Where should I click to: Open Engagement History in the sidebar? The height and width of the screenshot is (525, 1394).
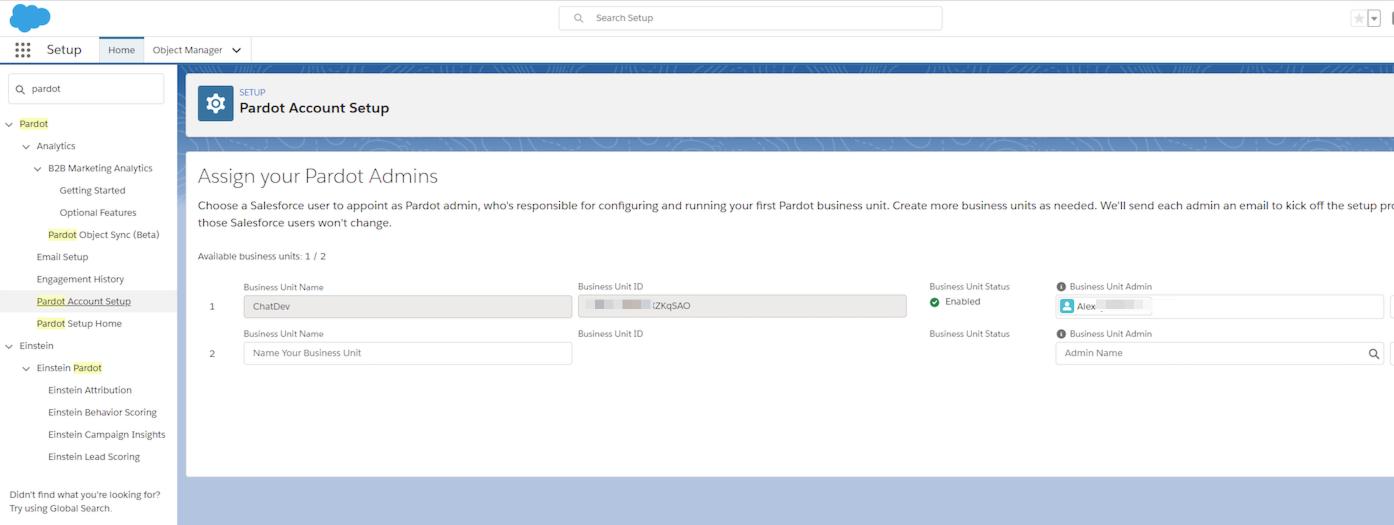pyautogui.click(x=80, y=279)
